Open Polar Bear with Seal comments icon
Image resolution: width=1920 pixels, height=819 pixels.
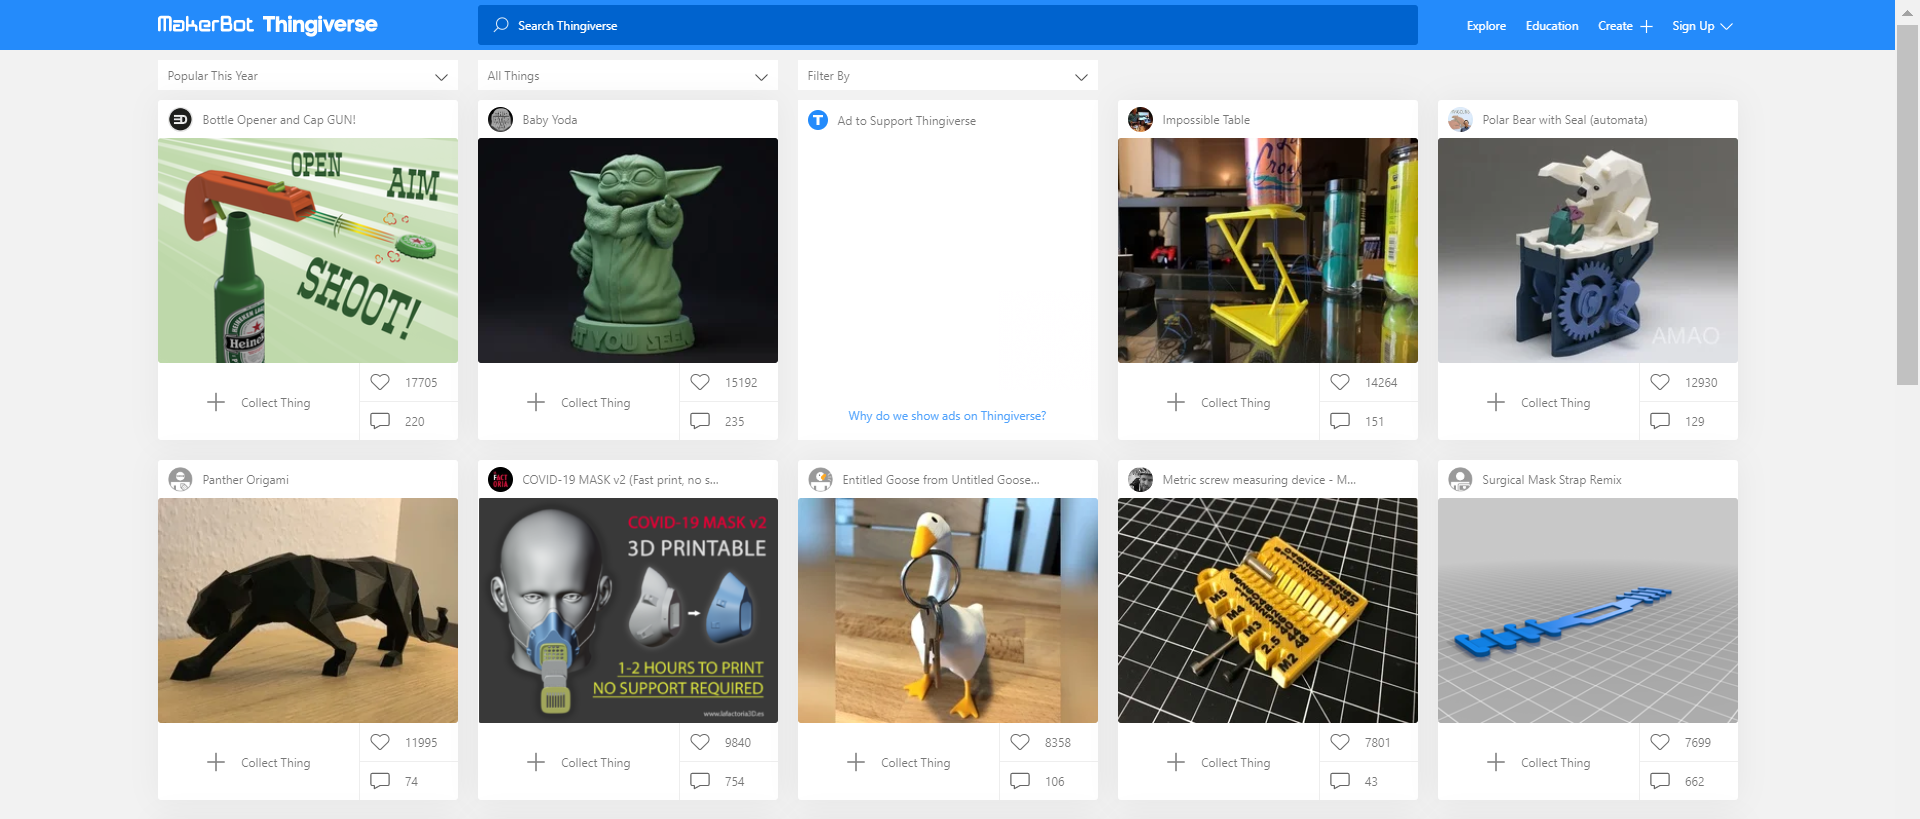pyautogui.click(x=1660, y=421)
